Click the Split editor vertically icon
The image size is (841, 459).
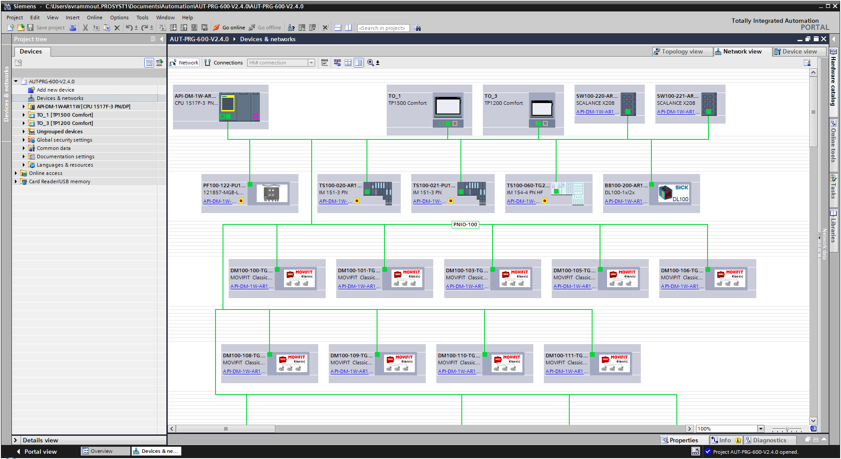[348, 27]
